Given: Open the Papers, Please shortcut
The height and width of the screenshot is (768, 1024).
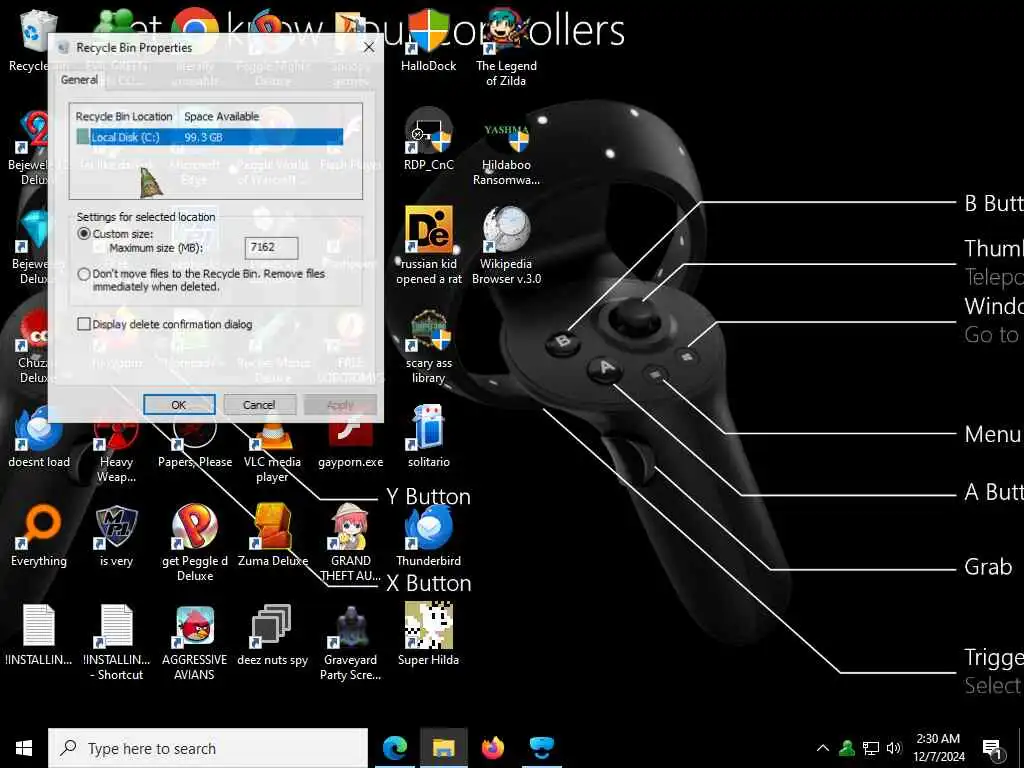Looking at the screenshot, I should [195, 445].
